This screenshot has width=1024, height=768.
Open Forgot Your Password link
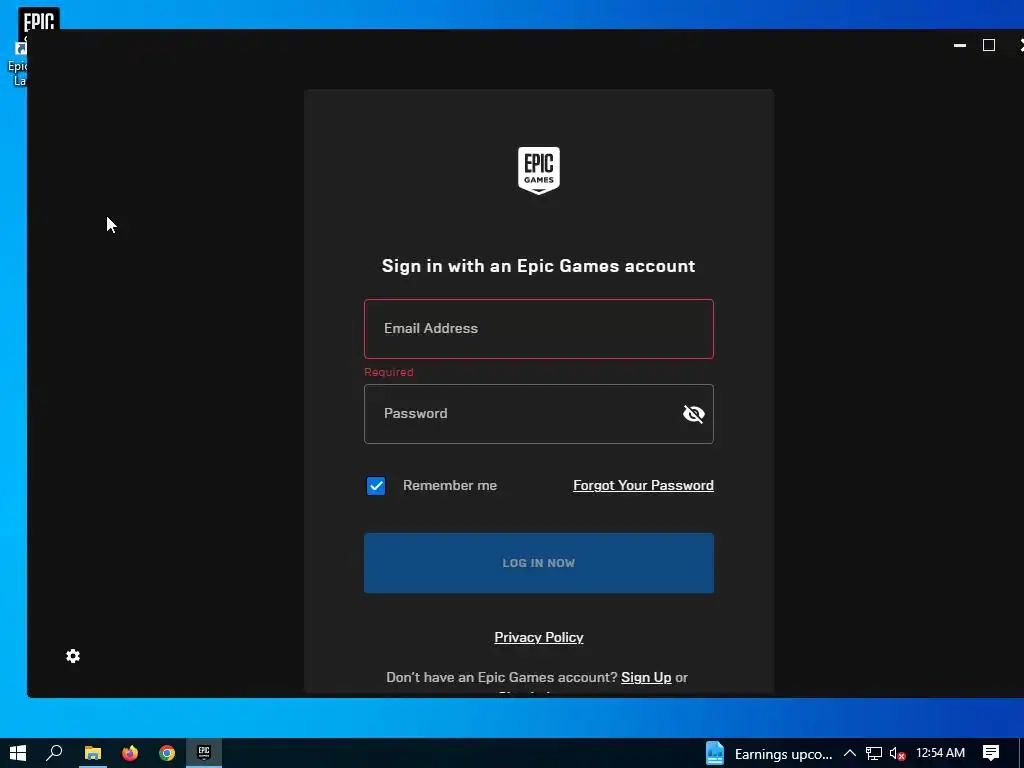[x=643, y=485]
